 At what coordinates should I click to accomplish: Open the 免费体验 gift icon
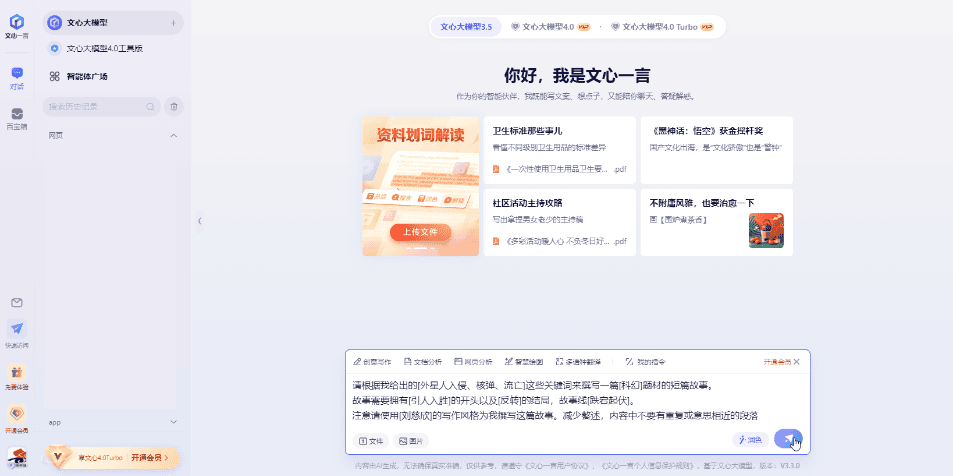(17, 376)
